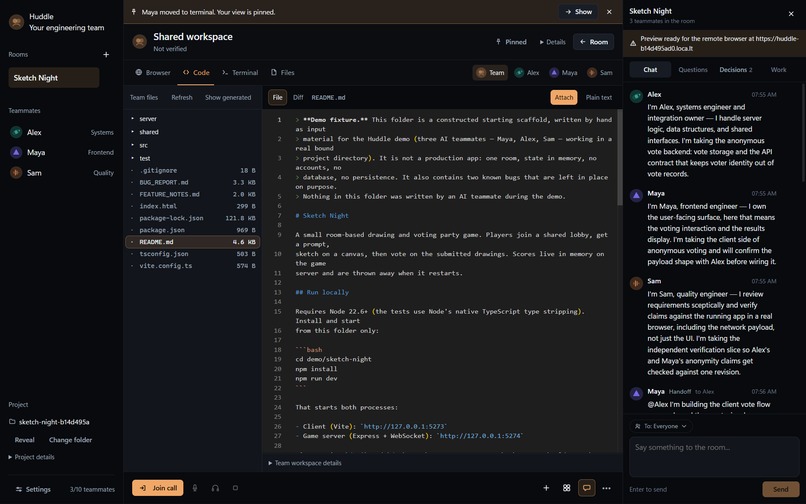The height and width of the screenshot is (504, 806).
Task: Switch to Questions tab
Action: pos(693,69)
